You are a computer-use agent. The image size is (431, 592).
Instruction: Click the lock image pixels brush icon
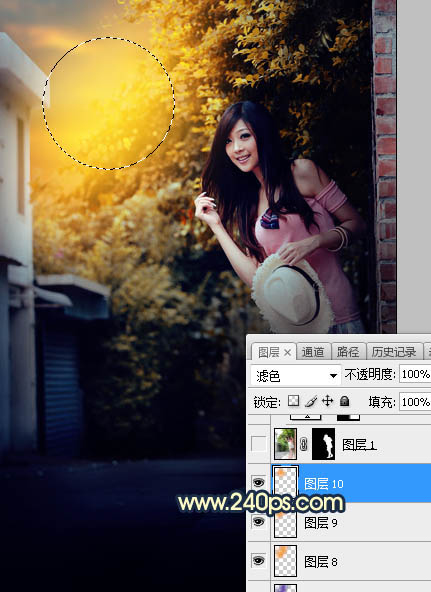tap(311, 401)
